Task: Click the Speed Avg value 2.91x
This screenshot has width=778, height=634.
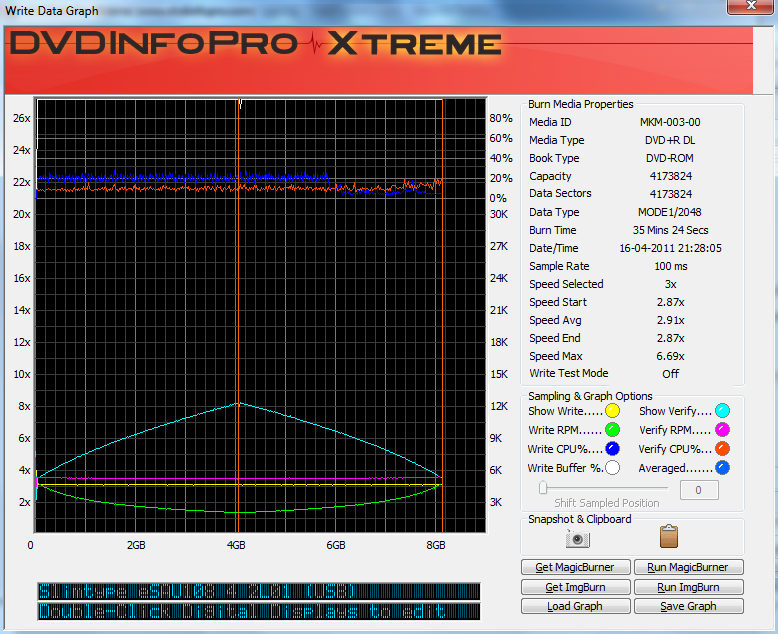Action: tap(671, 320)
